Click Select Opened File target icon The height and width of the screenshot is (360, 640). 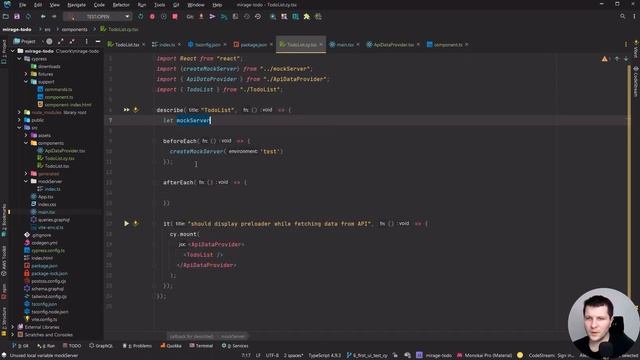click(x=49, y=41)
